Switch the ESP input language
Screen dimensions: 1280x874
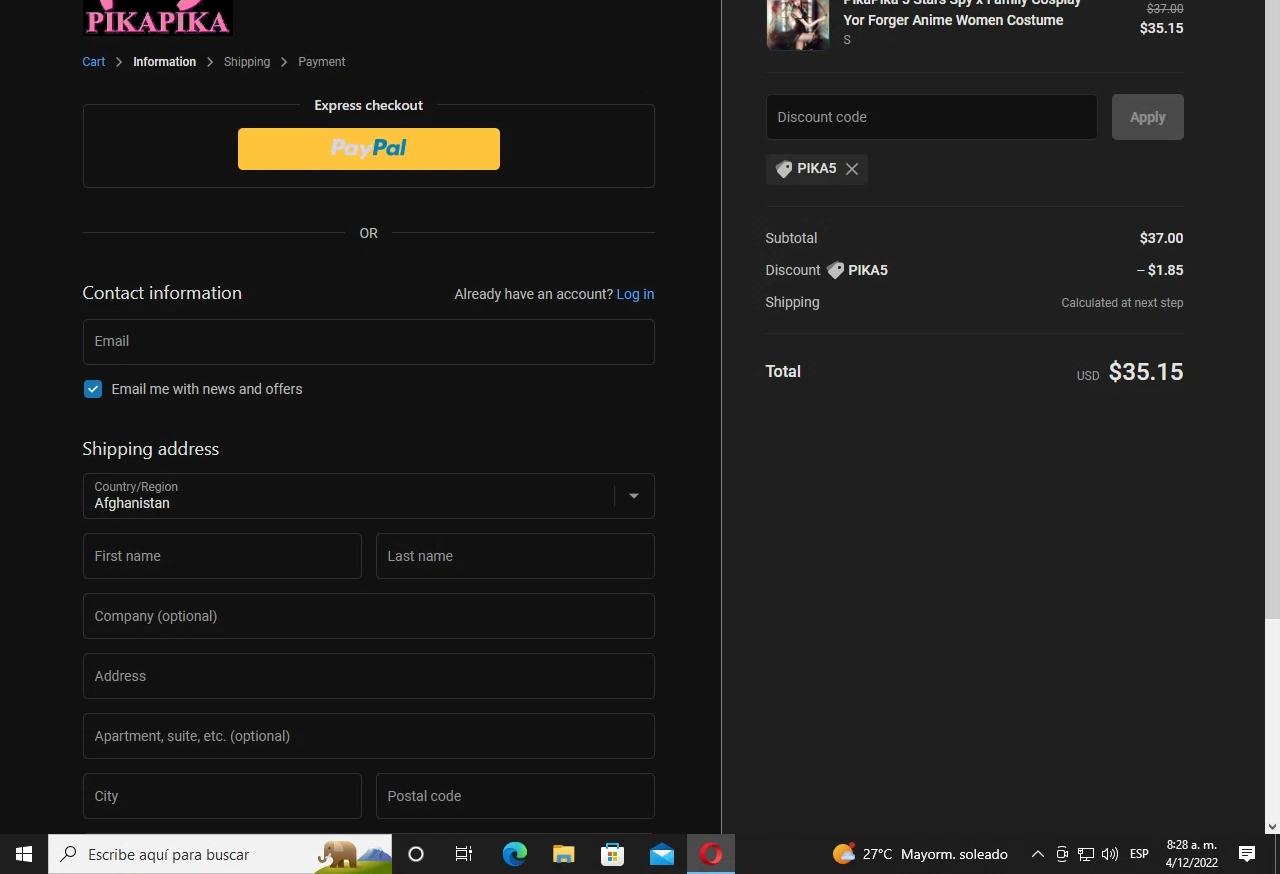pos(1139,854)
